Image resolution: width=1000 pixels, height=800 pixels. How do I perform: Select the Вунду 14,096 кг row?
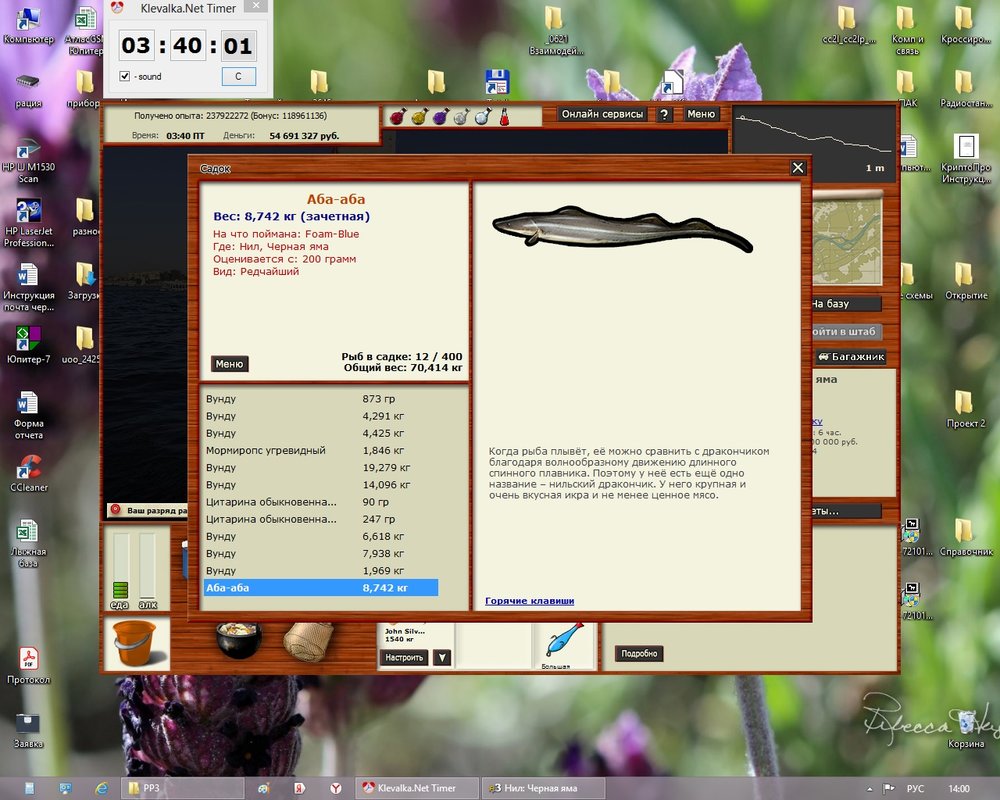click(321, 485)
